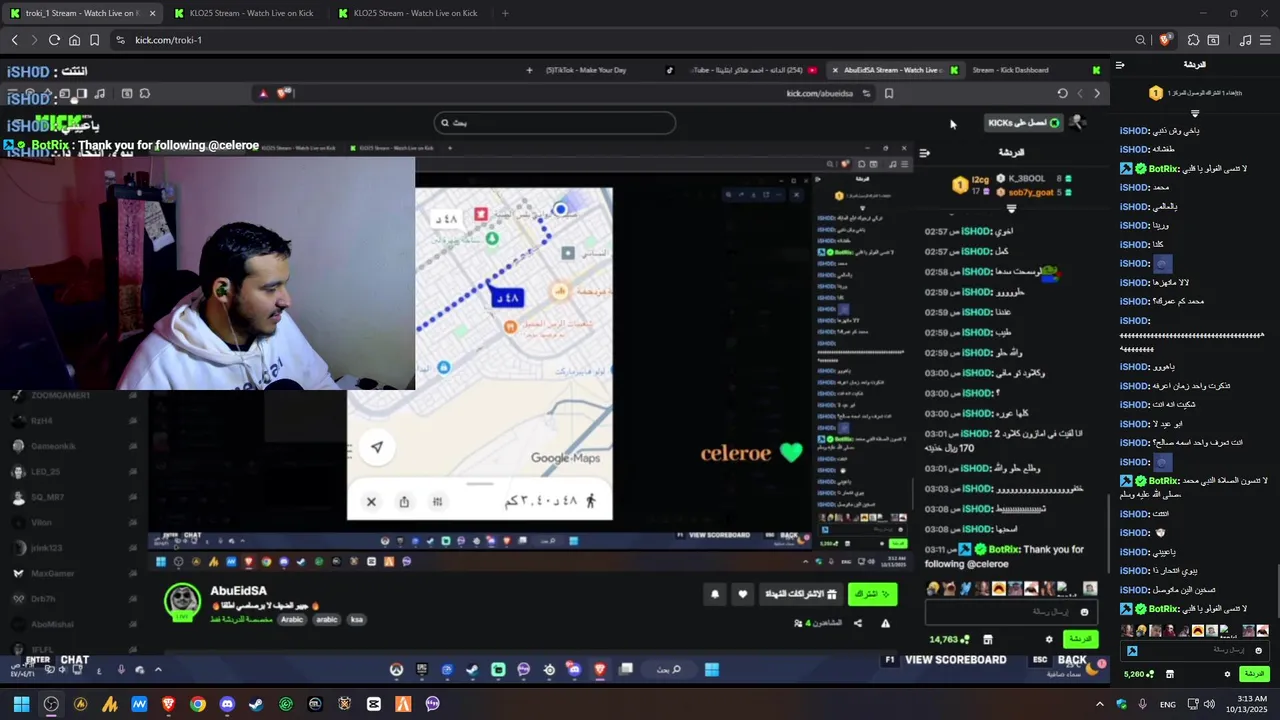This screenshot has height=720, width=1280.
Task: Open the browser extensions puzzle icon
Action: coord(1193,40)
